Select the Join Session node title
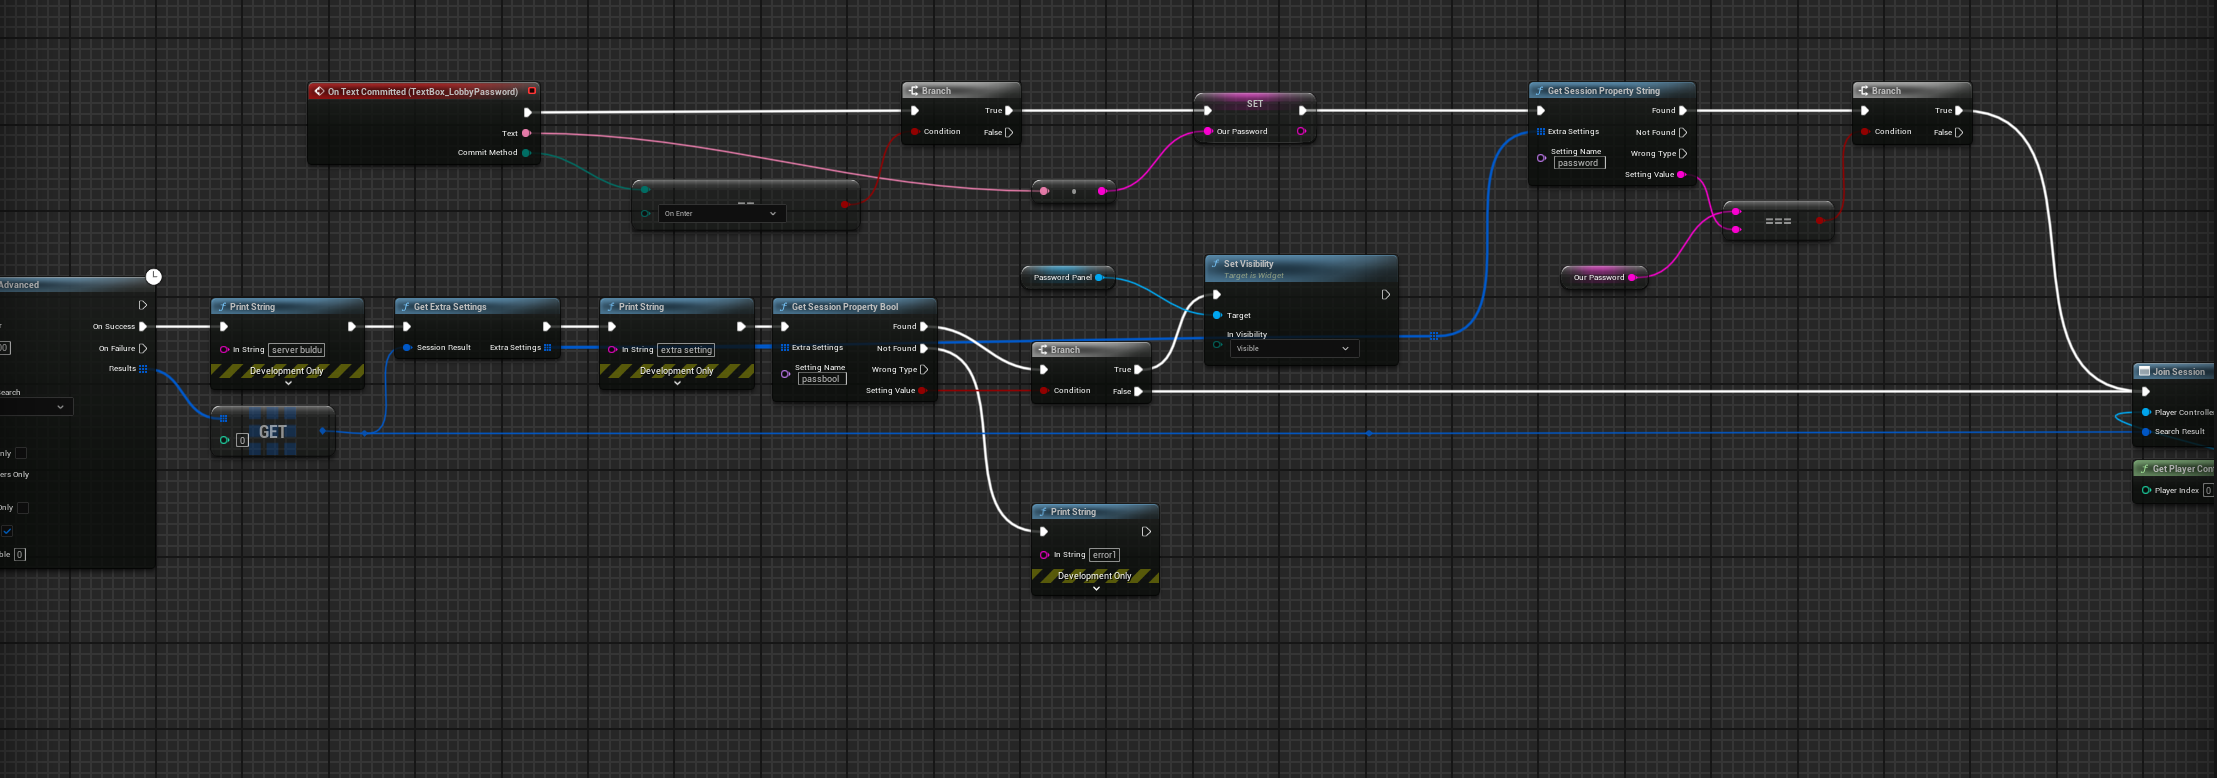 click(x=2179, y=372)
